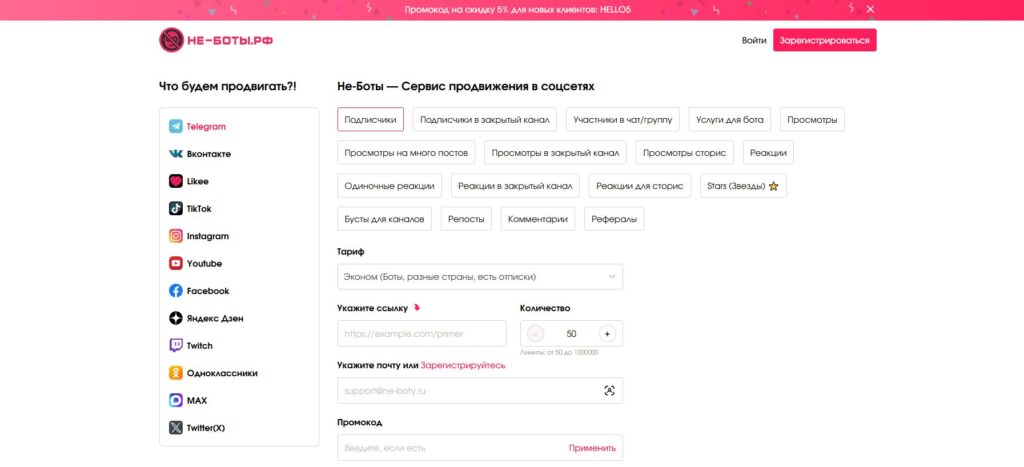Open Просмотры на много постов tab

point(406,153)
